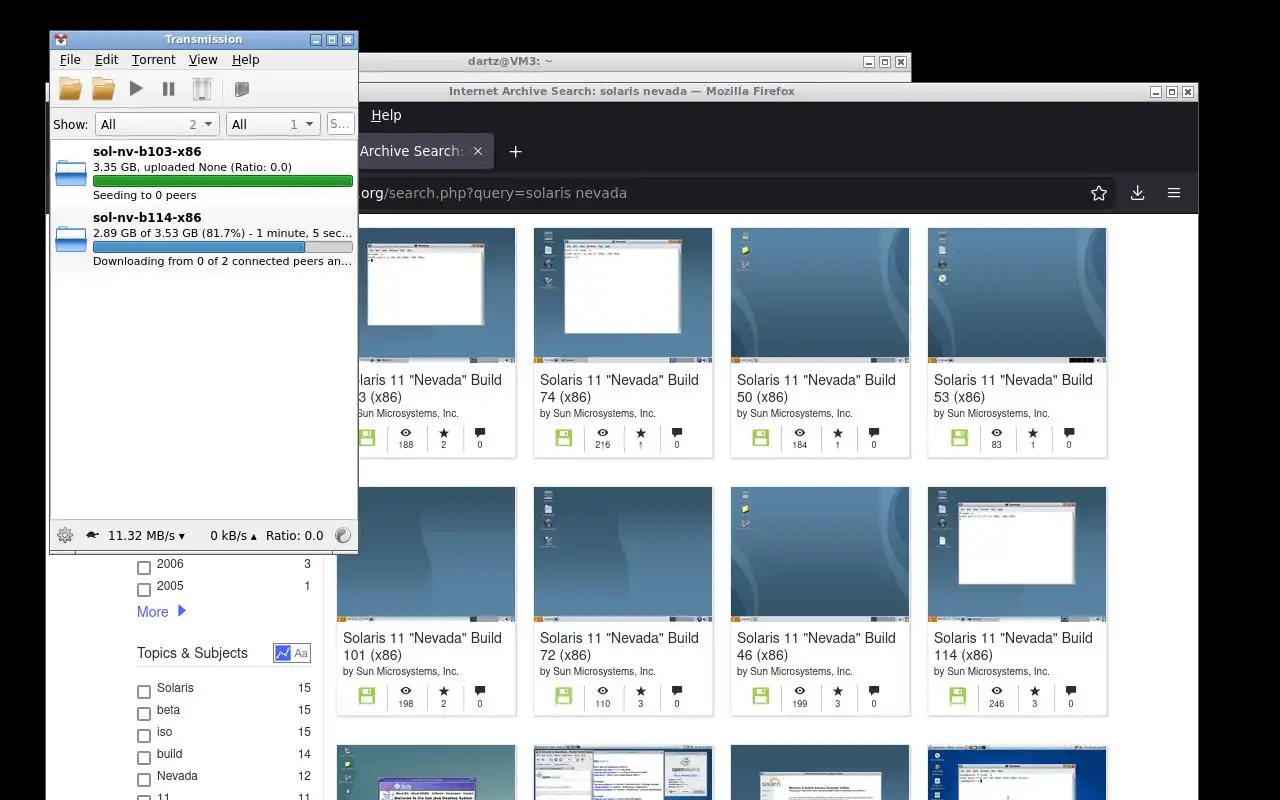Select the iso topic checkbox

click(x=144, y=735)
